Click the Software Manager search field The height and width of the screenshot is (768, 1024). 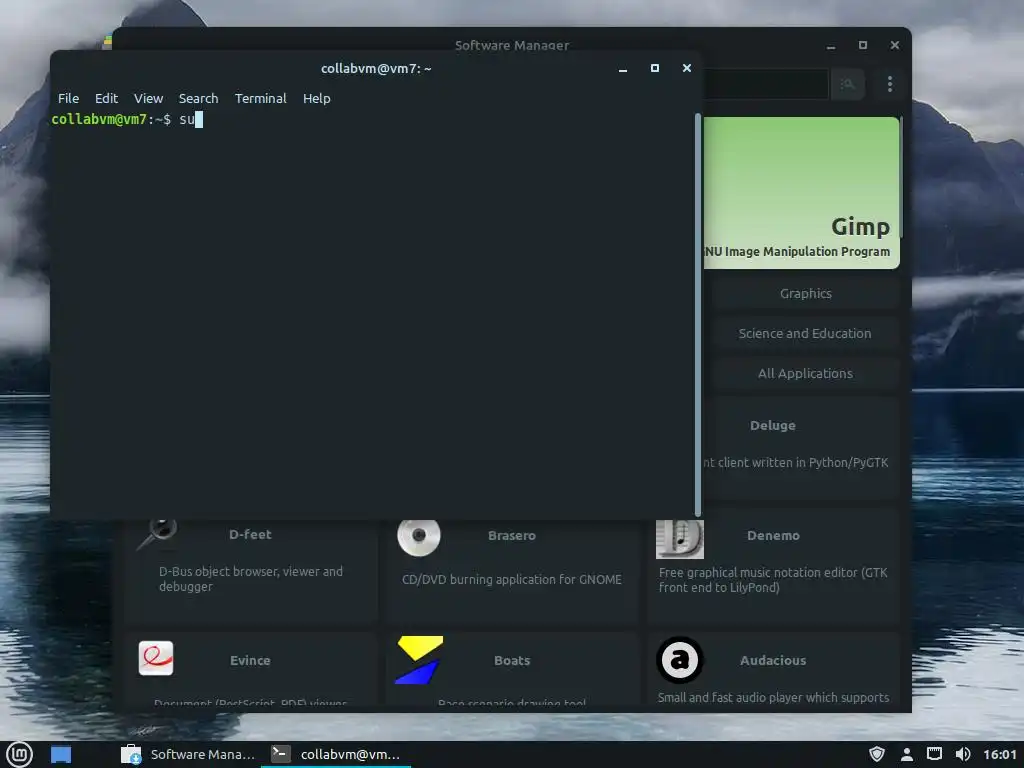(x=765, y=84)
